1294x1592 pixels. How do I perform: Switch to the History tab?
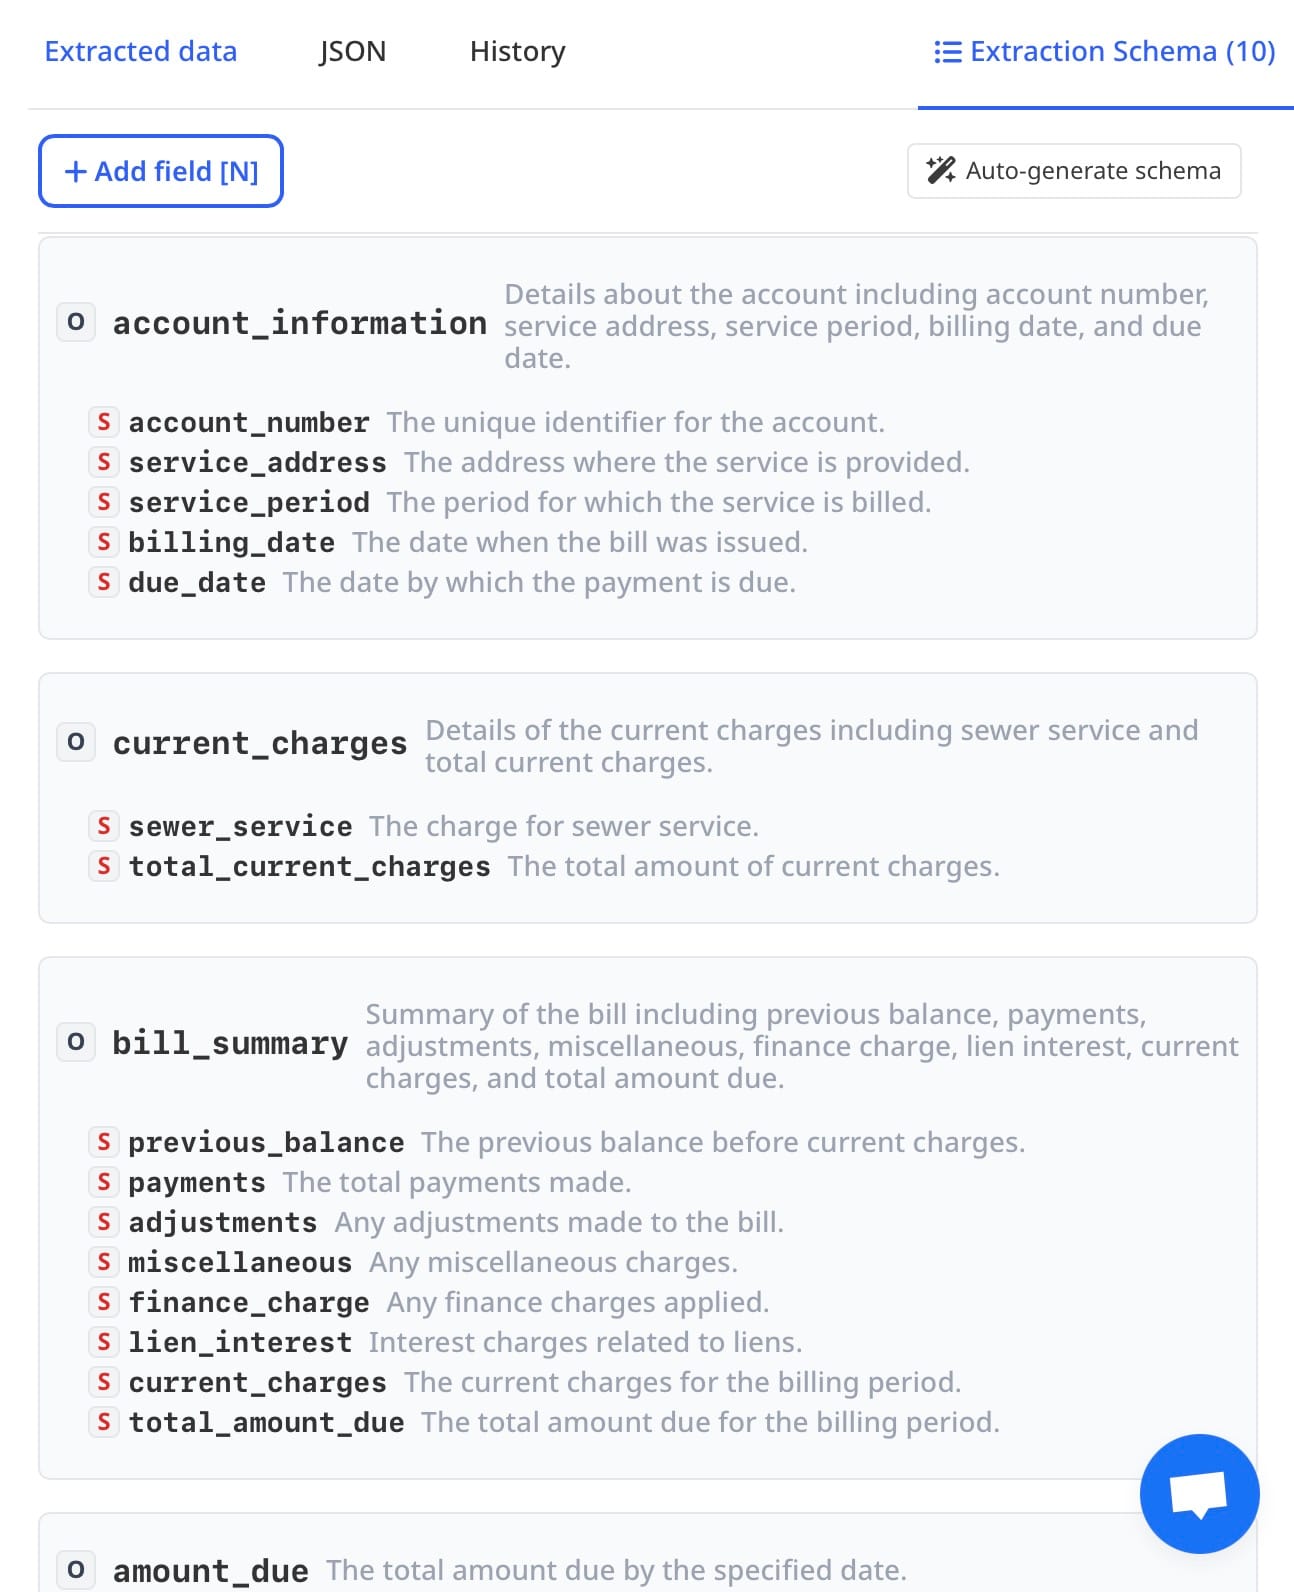(517, 51)
